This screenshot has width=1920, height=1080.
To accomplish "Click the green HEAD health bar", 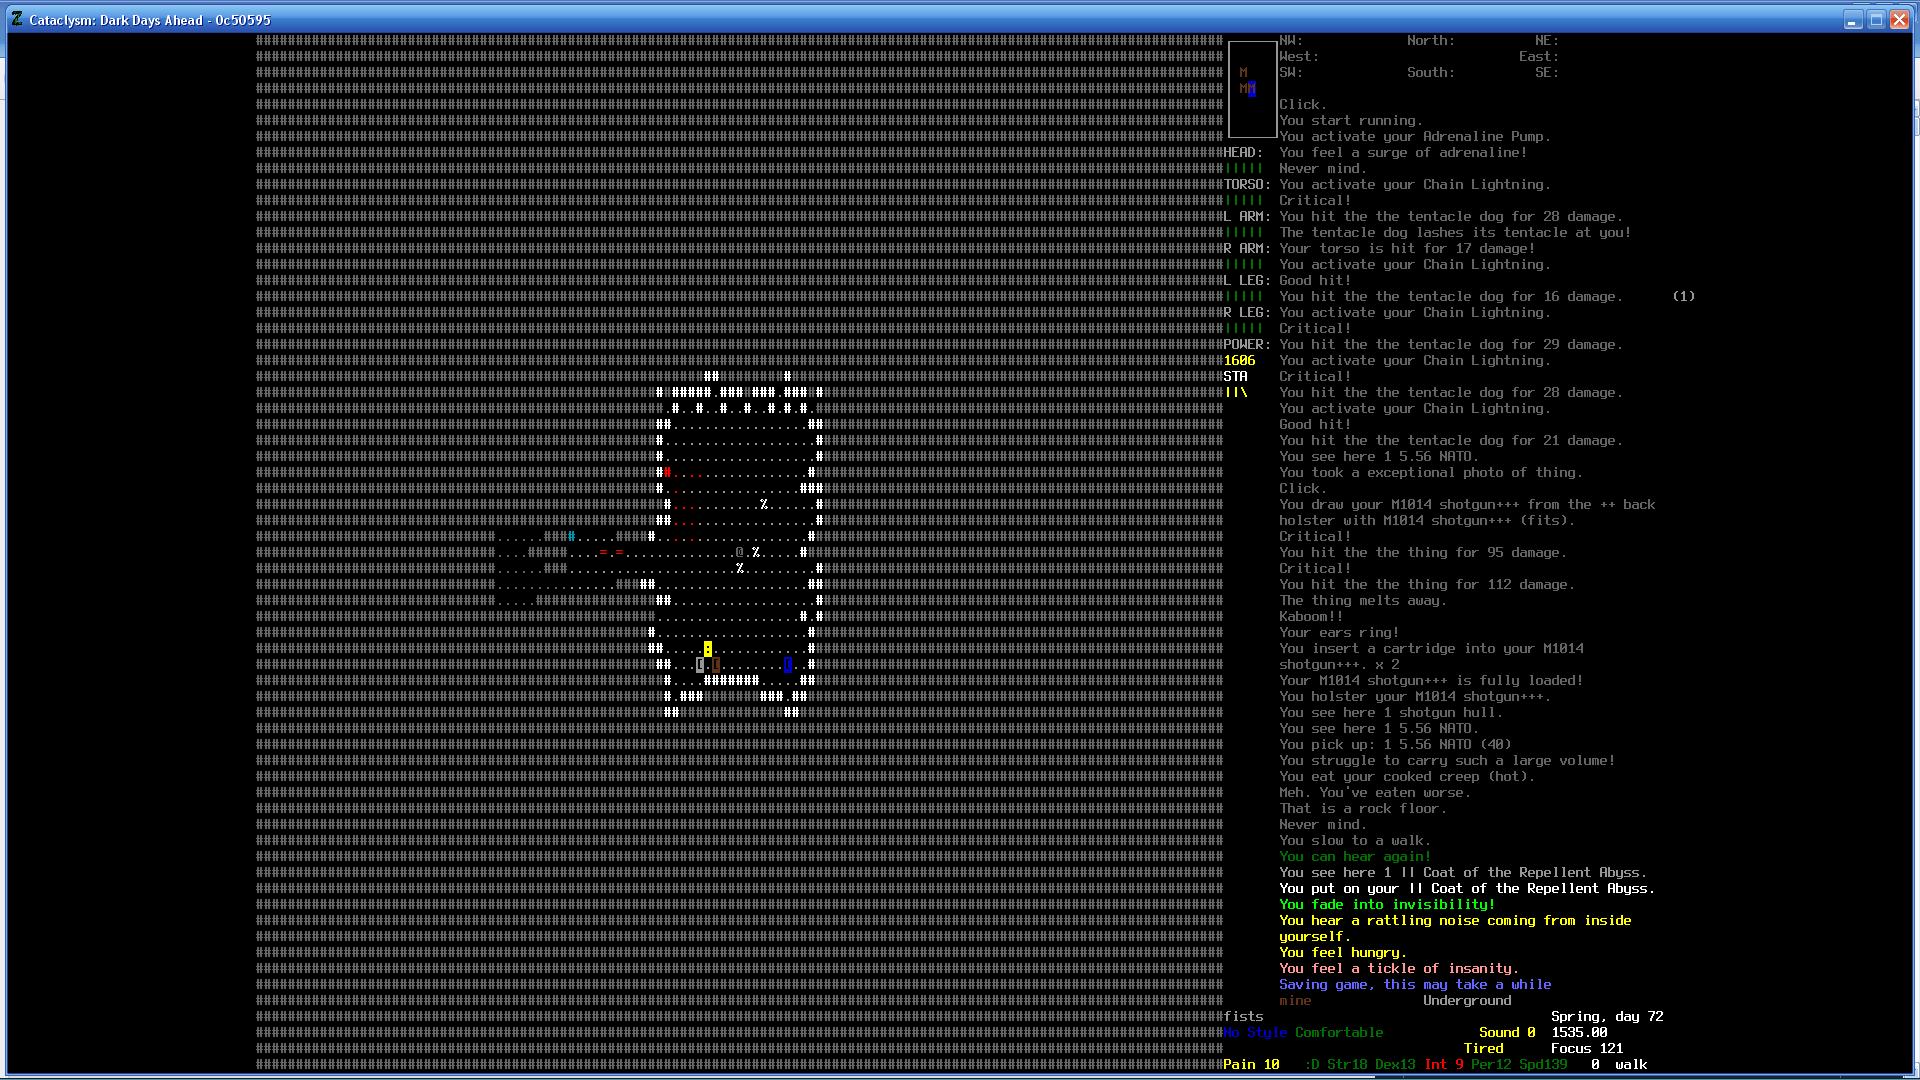I will pyautogui.click(x=1243, y=169).
